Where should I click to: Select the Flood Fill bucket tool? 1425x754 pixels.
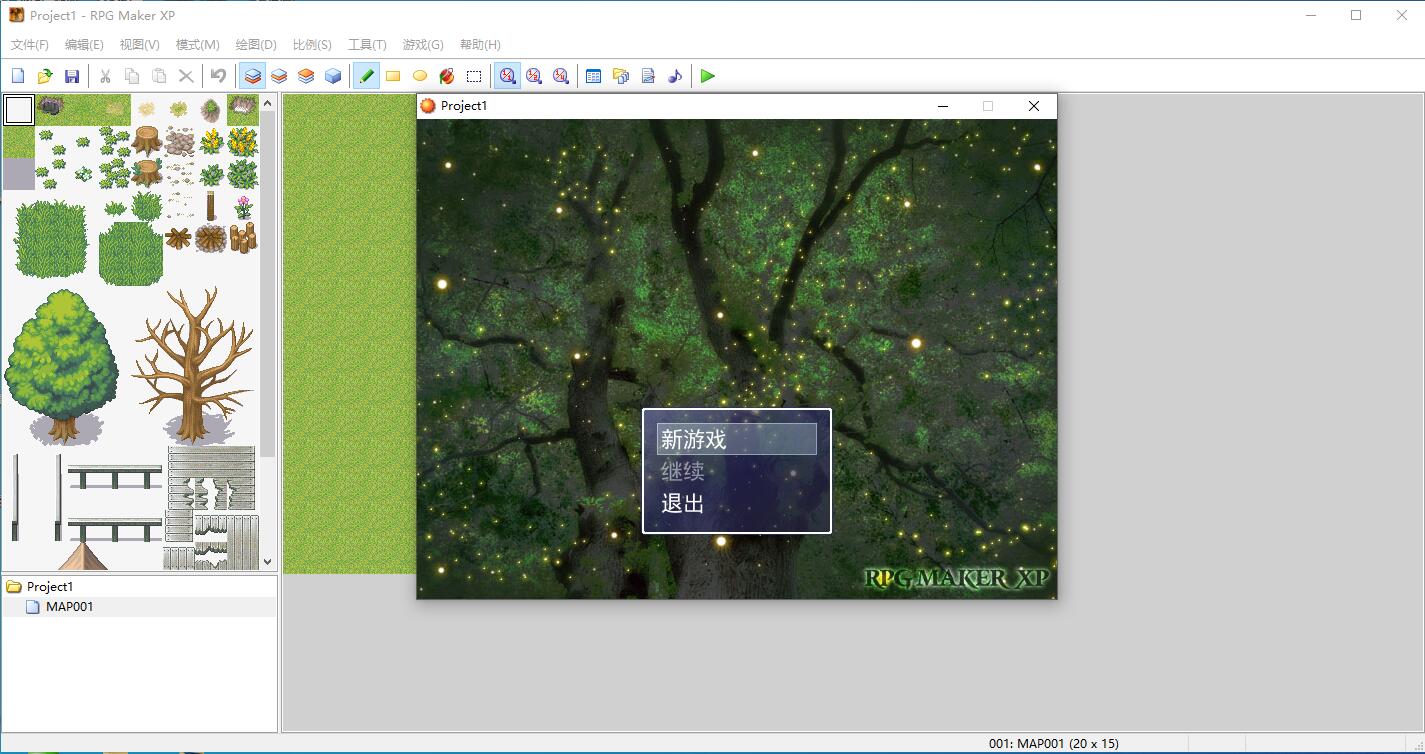447,76
